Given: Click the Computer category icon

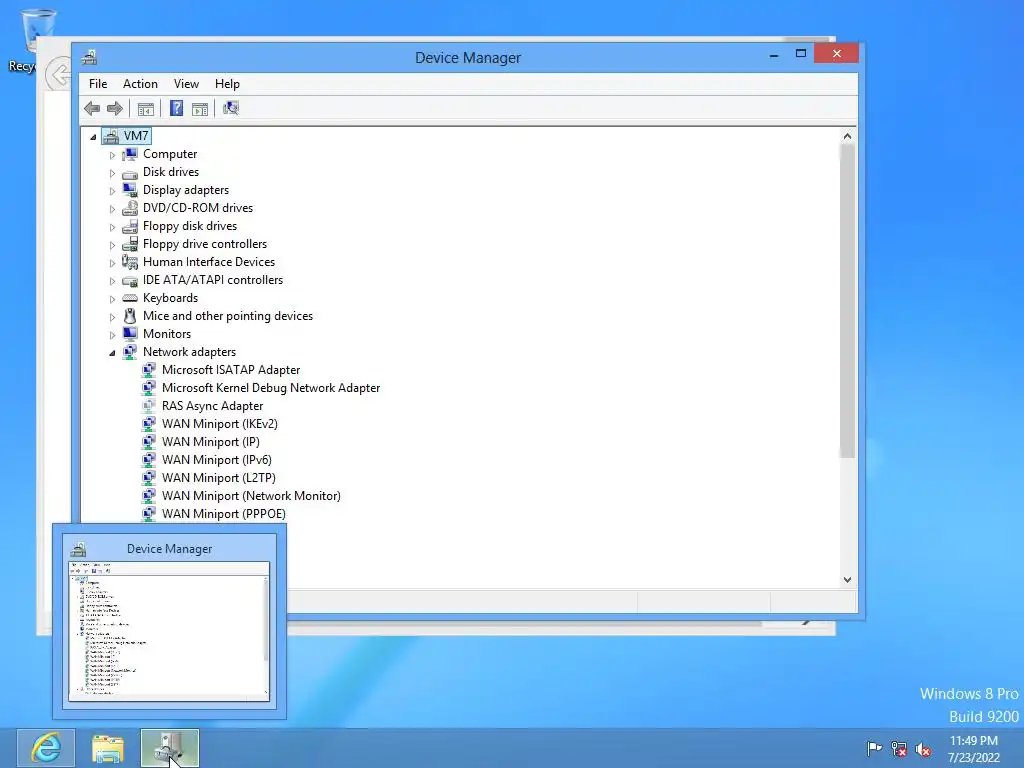Looking at the screenshot, I should 130,154.
